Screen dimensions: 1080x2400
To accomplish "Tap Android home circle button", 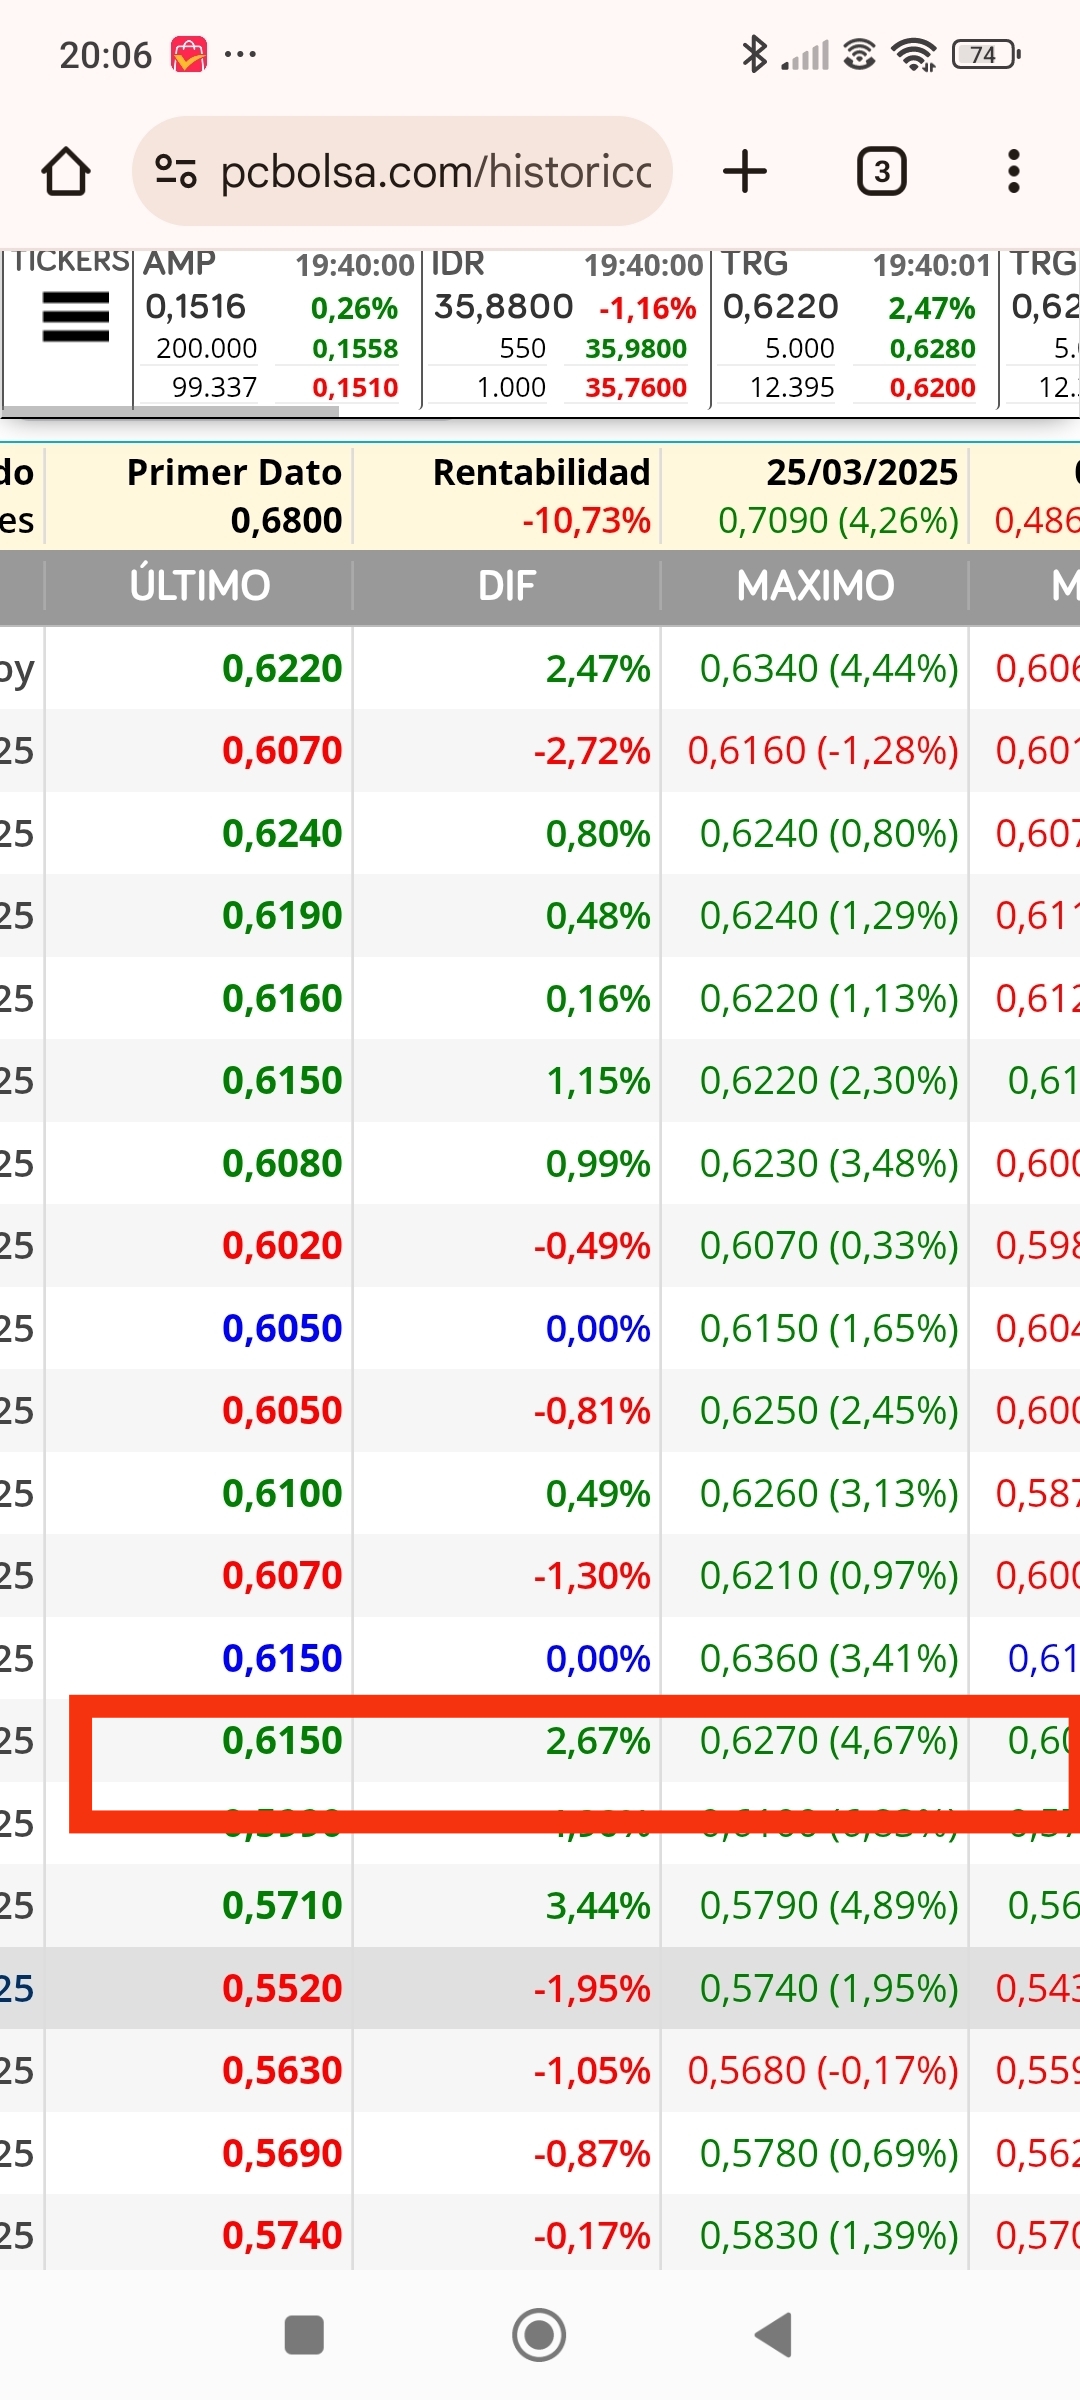I will coord(539,2335).
